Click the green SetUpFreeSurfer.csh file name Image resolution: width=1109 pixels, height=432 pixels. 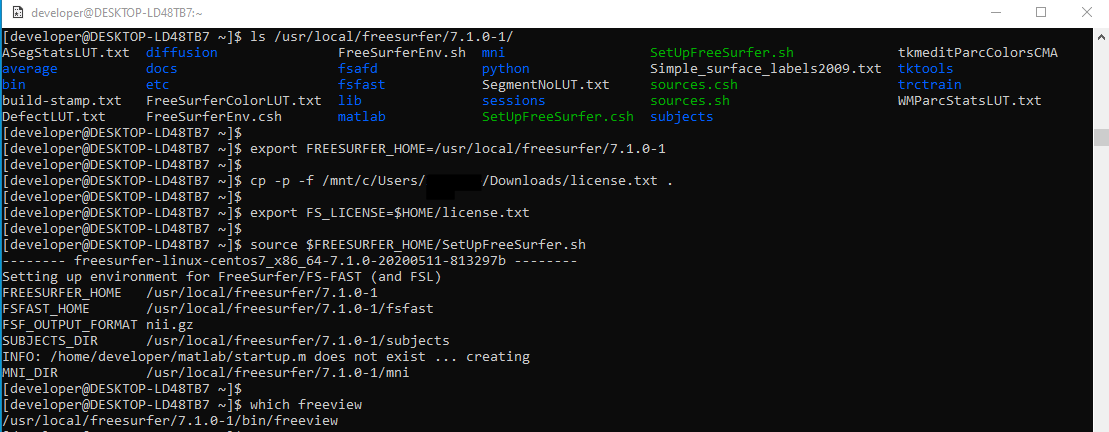pyautogui.click(x=557, y=117)
